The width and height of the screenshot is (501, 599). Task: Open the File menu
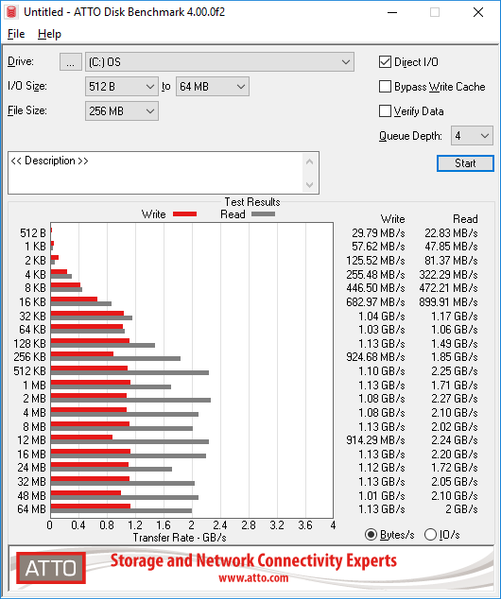16,34
